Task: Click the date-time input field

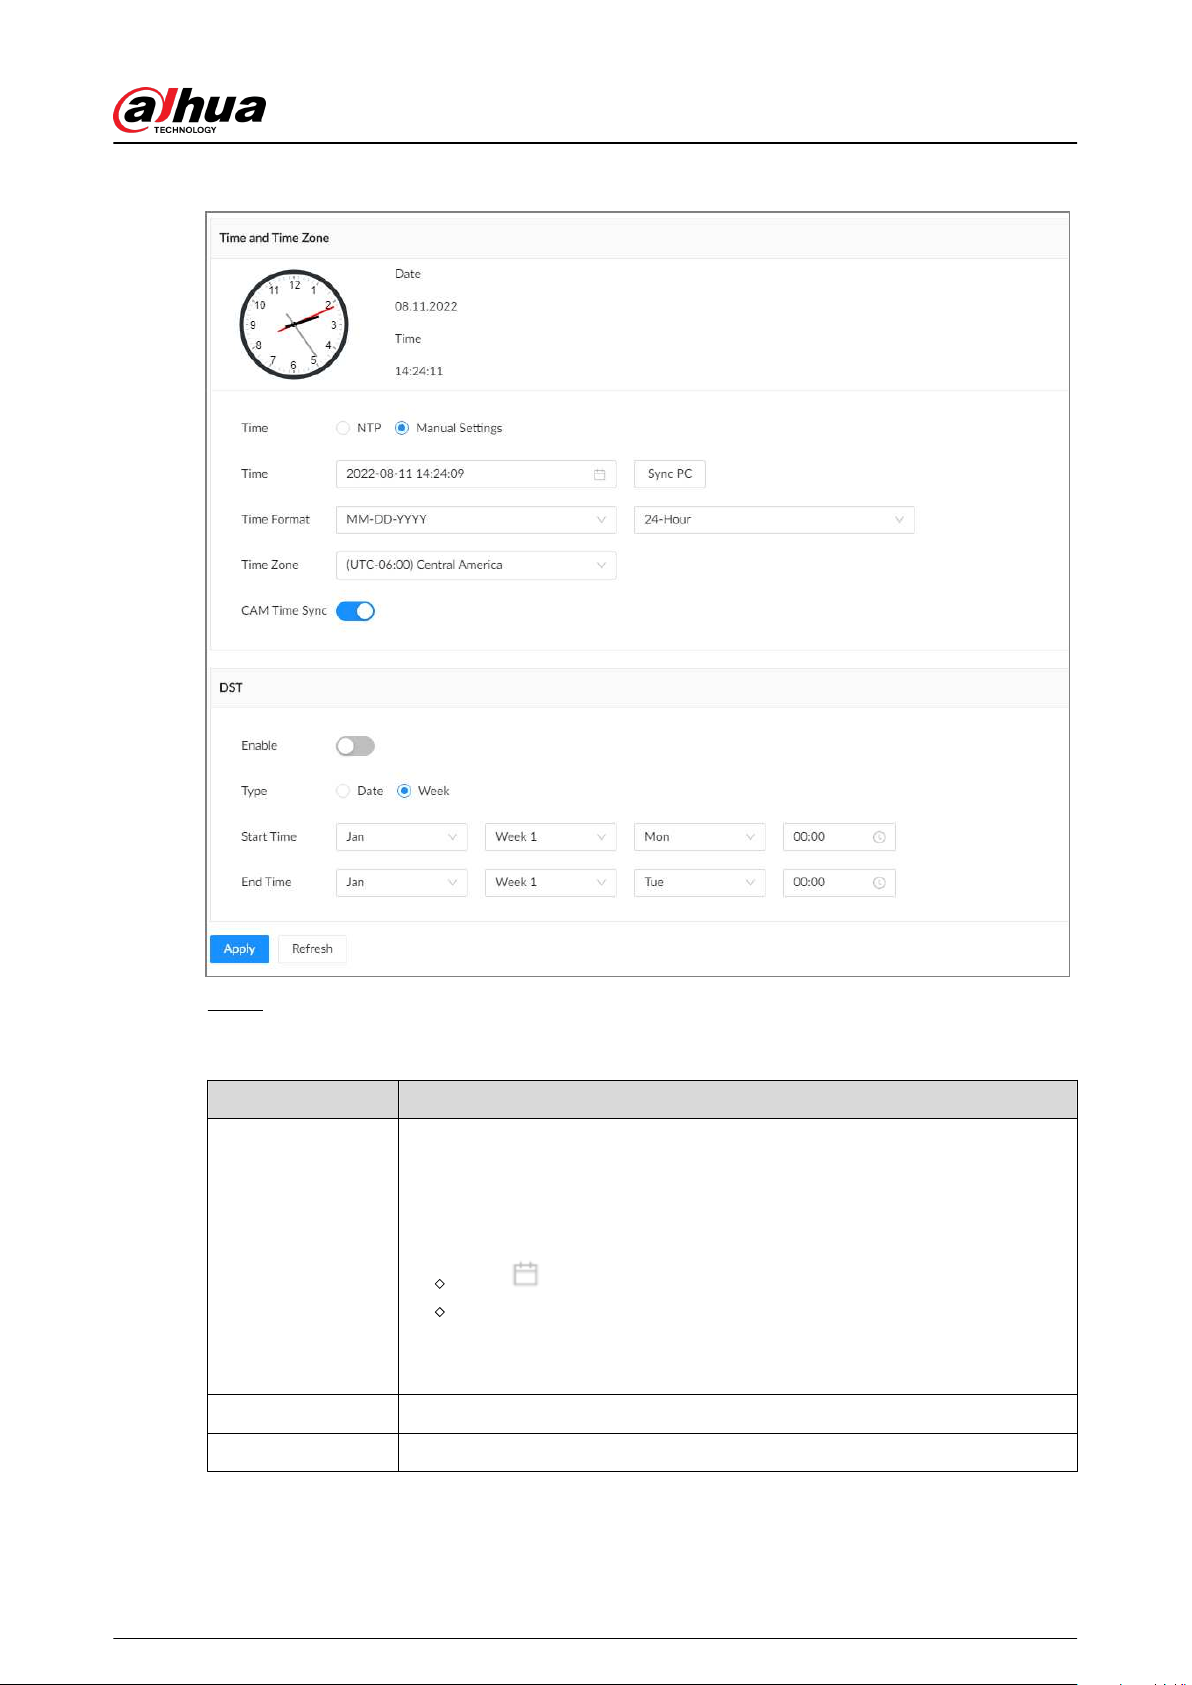Action: click(476, 474)
